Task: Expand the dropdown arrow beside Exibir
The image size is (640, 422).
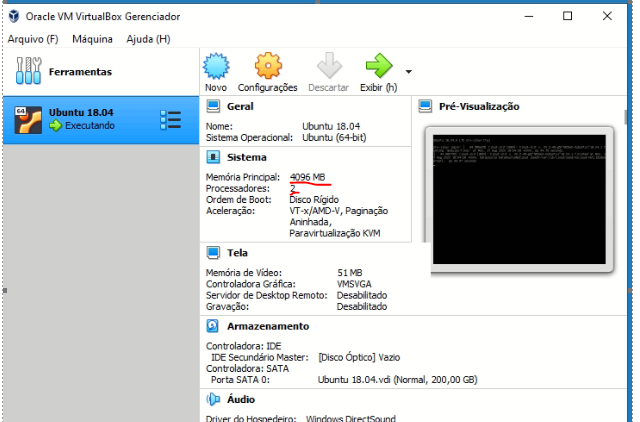Action: [408, 72]
